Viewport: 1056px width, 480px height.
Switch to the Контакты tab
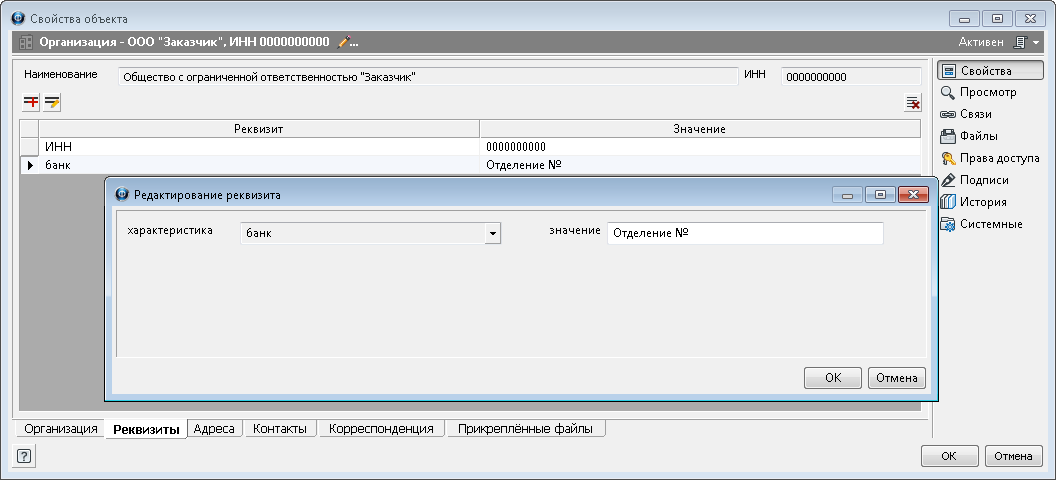coord(281,429)
